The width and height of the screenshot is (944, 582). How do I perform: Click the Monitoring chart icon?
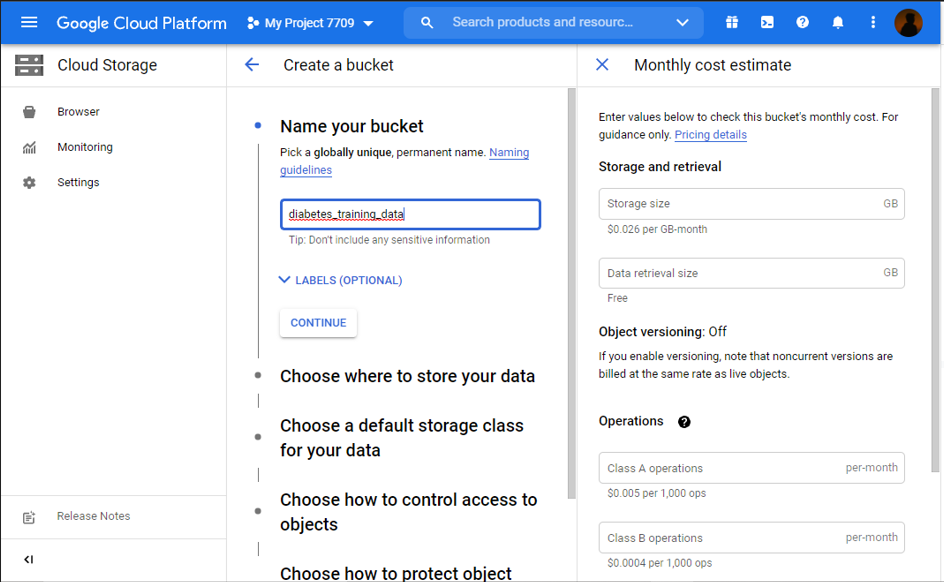[x=29, y=147]
